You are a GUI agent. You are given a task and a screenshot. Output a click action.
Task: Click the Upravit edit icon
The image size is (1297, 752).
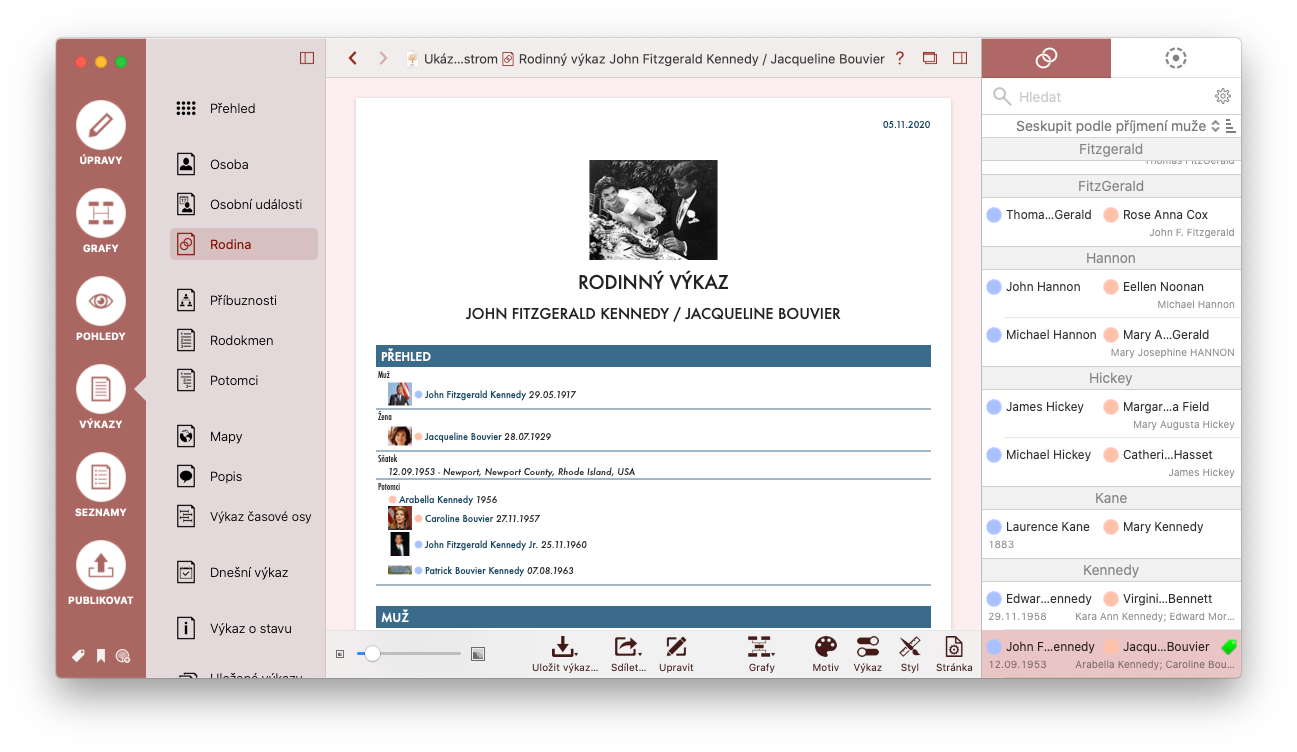point(676,654)
